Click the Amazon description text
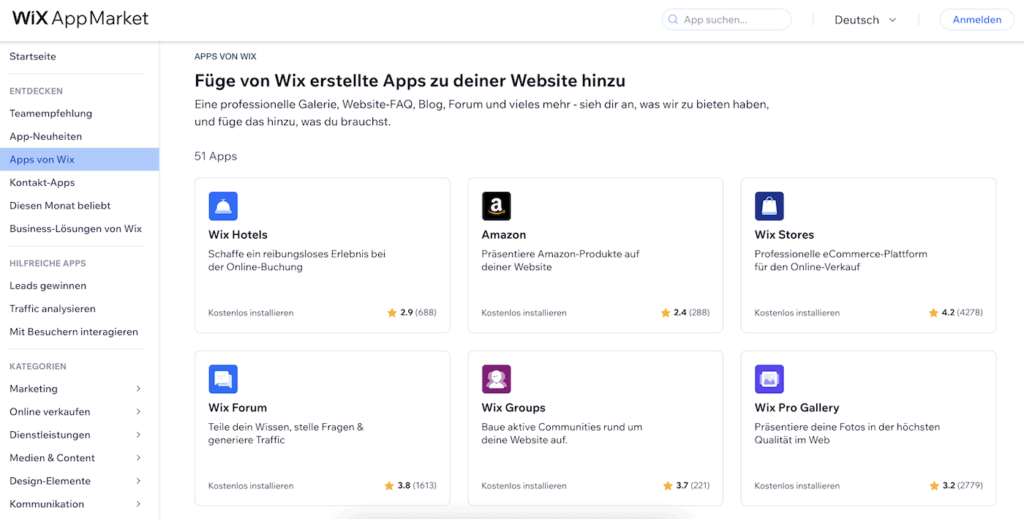This screenshot has width=1024, height=519. point(560,260)
